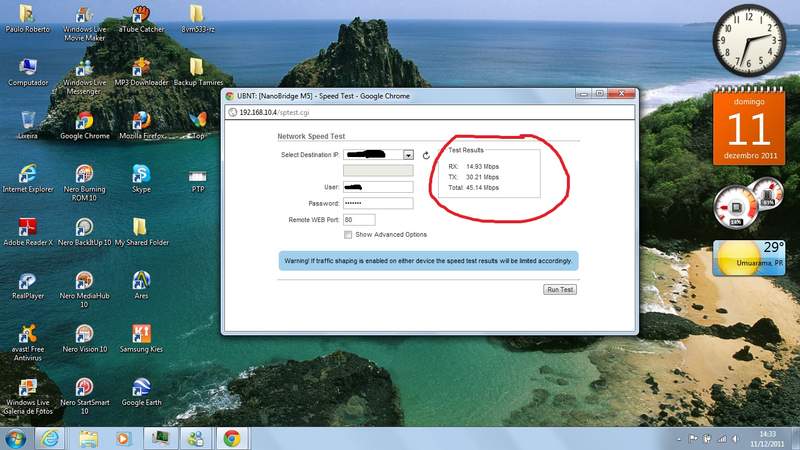This screenshot has width=800, height=450.
Task: Open Windows Media Player taskbar icon
Action: click(x=123, y=439)
